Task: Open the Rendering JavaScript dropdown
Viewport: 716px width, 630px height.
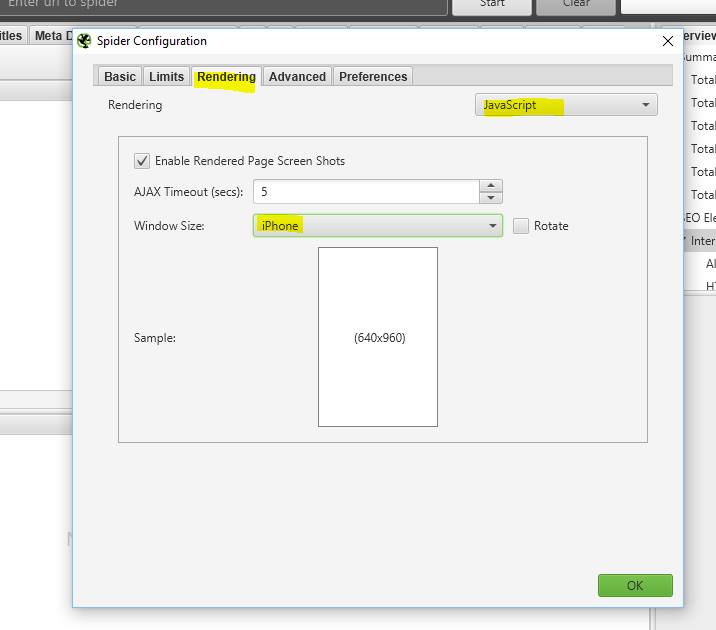Action: (x=565, y=105)
